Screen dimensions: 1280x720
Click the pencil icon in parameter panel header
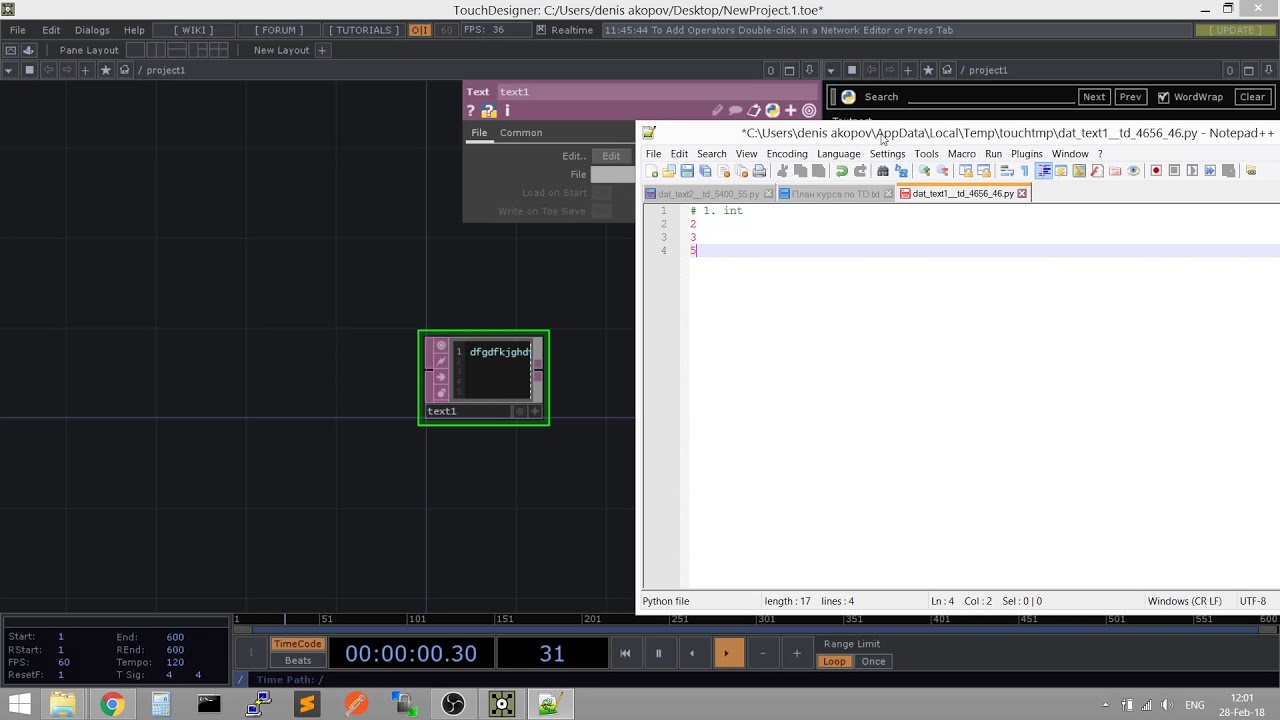coord(717,111)
